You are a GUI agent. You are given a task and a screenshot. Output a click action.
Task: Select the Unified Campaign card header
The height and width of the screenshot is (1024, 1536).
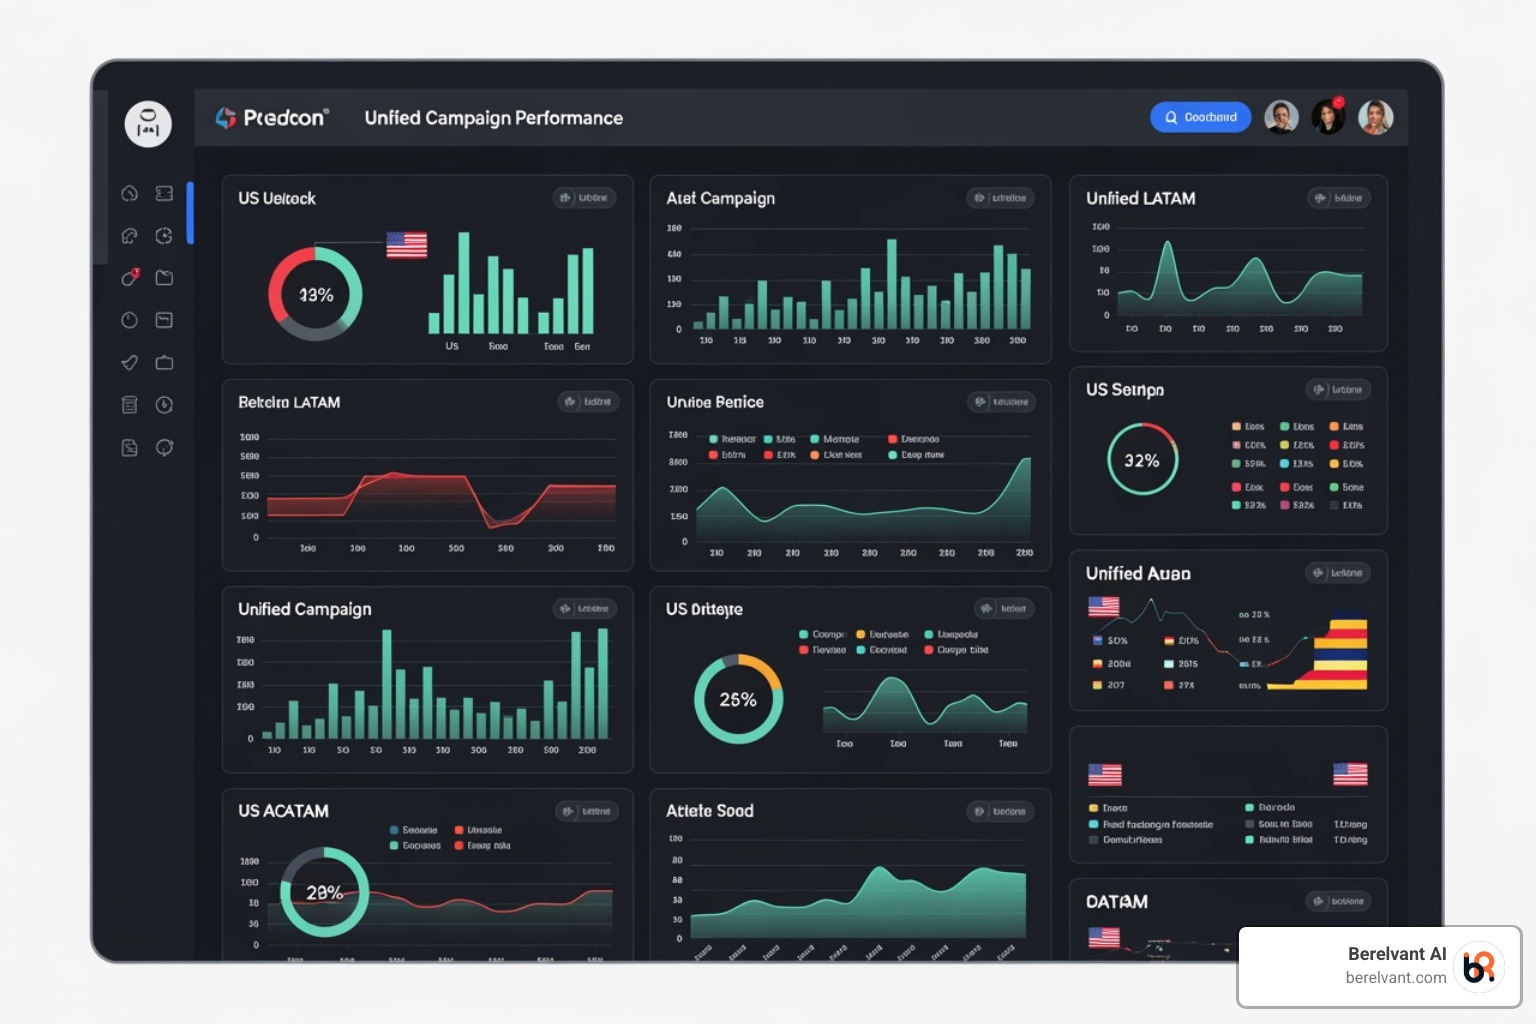[x=304, y=608]
